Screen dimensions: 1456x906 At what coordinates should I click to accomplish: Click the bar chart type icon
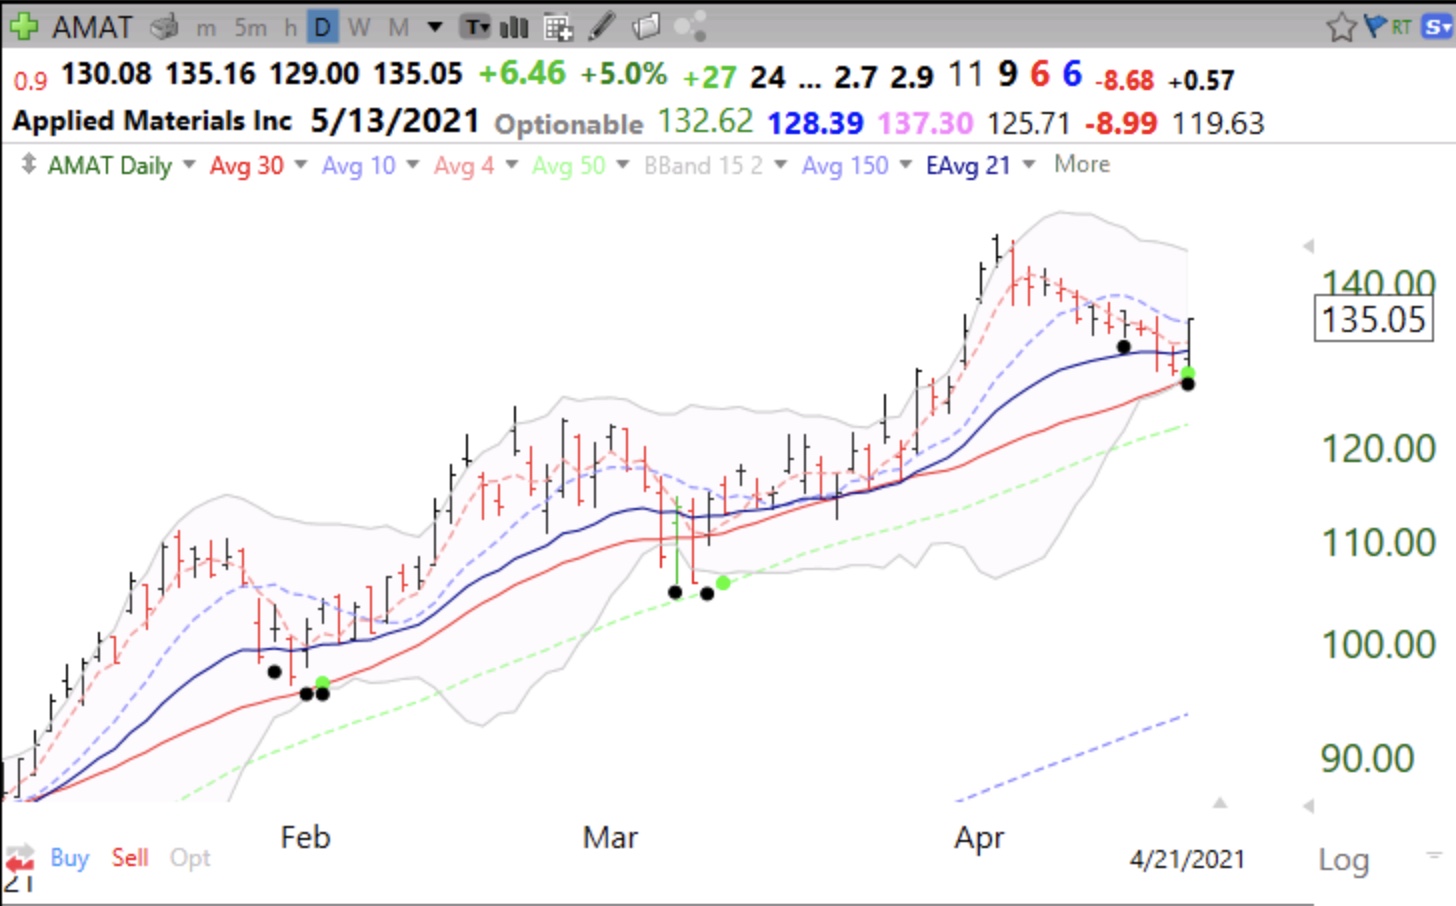point(514,27)
